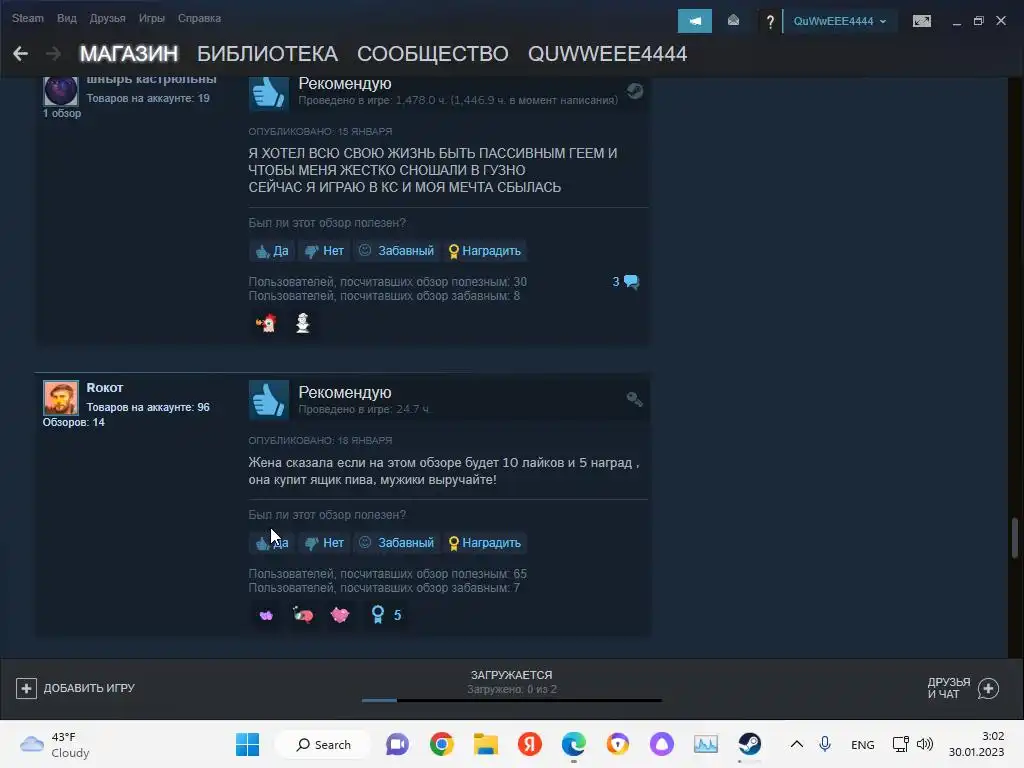Vote Да on Rokot's review
This screenshot has height=768, width=1024.
click(x=272, y=543)
